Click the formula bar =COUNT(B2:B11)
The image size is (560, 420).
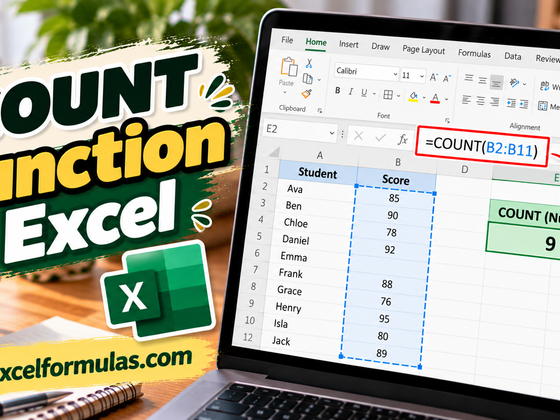coord(482,146)
